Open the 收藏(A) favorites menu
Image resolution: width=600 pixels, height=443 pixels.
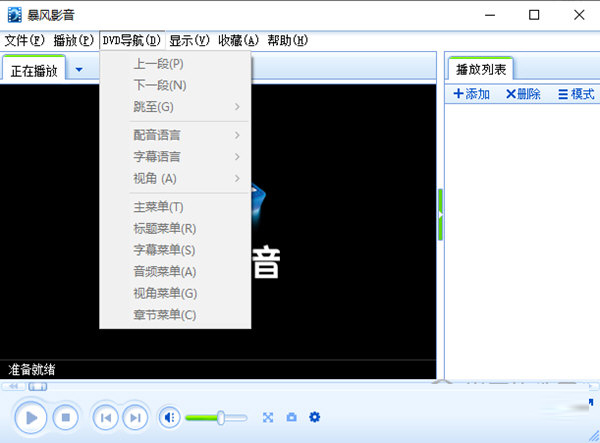238,40
